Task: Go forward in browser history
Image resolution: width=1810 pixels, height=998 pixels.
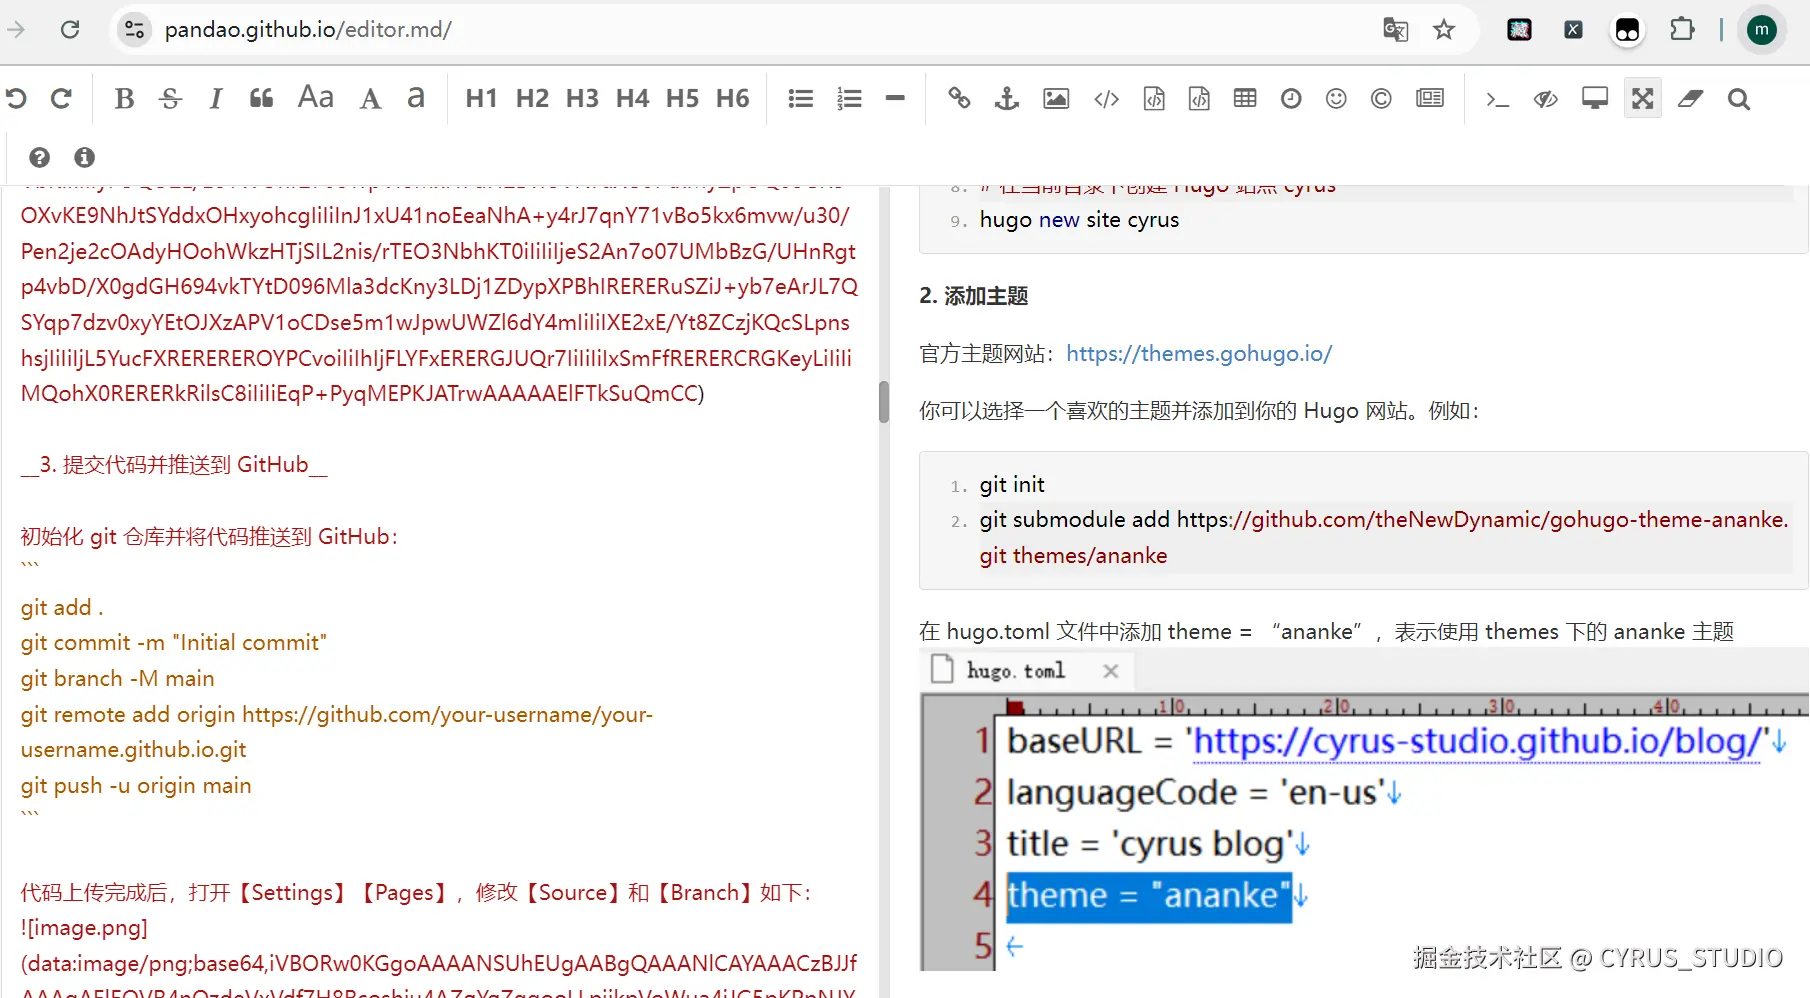Action: [x=16, y=29]
